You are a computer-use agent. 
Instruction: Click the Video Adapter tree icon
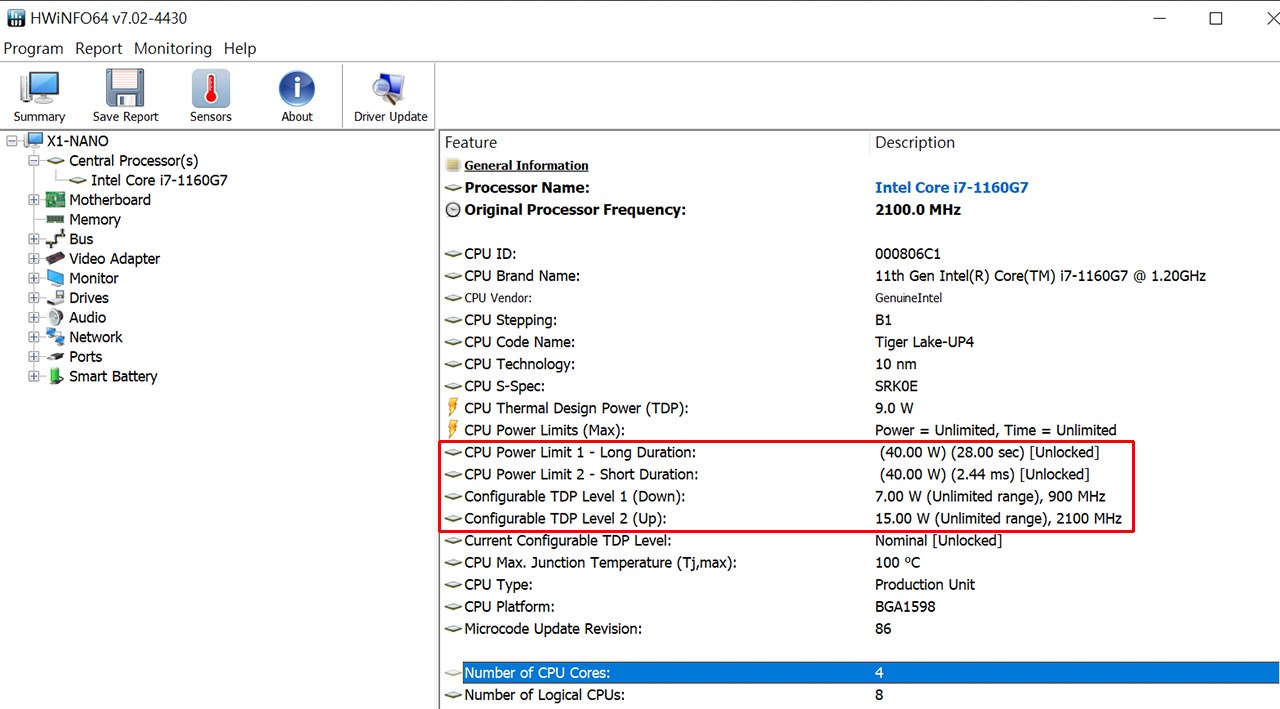56,259
